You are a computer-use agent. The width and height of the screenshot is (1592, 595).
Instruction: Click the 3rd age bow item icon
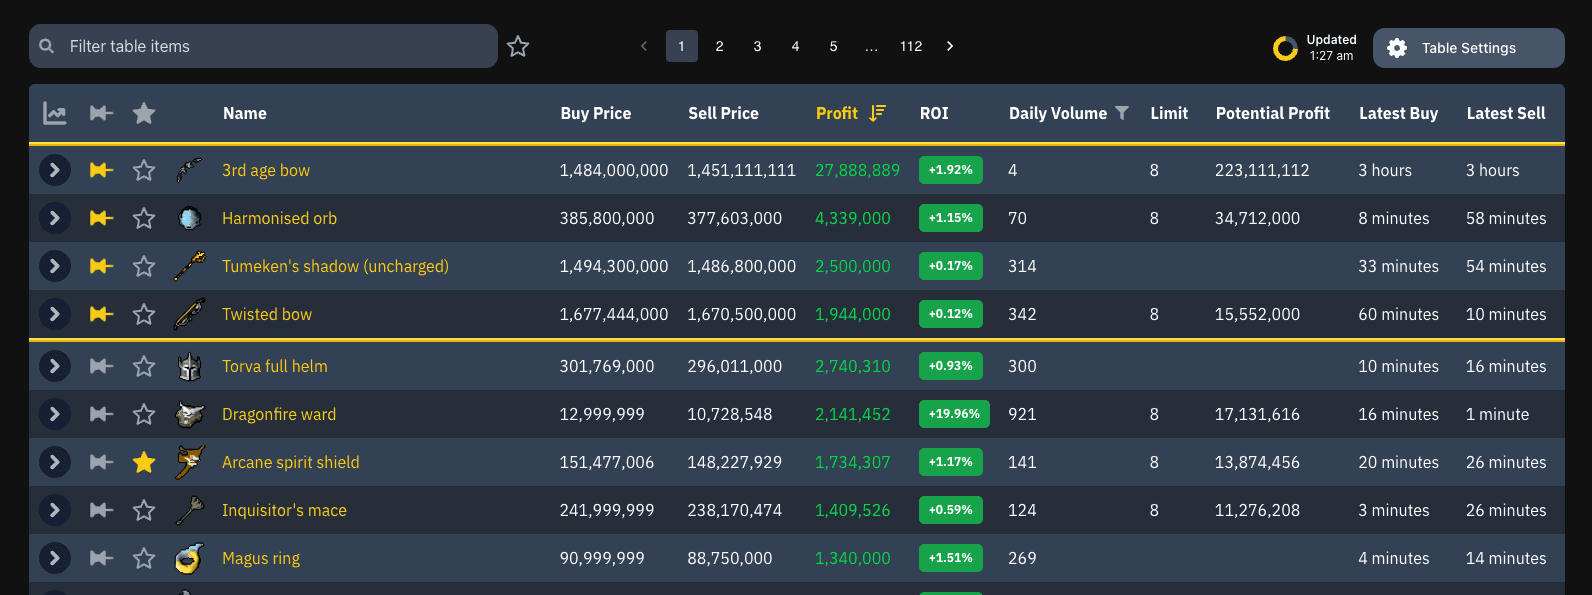click(x=189, y=170)
